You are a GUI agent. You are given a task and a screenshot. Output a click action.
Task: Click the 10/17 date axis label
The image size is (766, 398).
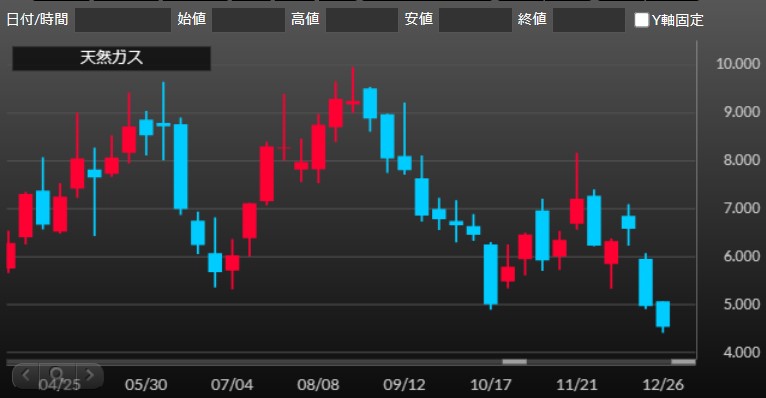pos(490,385)
